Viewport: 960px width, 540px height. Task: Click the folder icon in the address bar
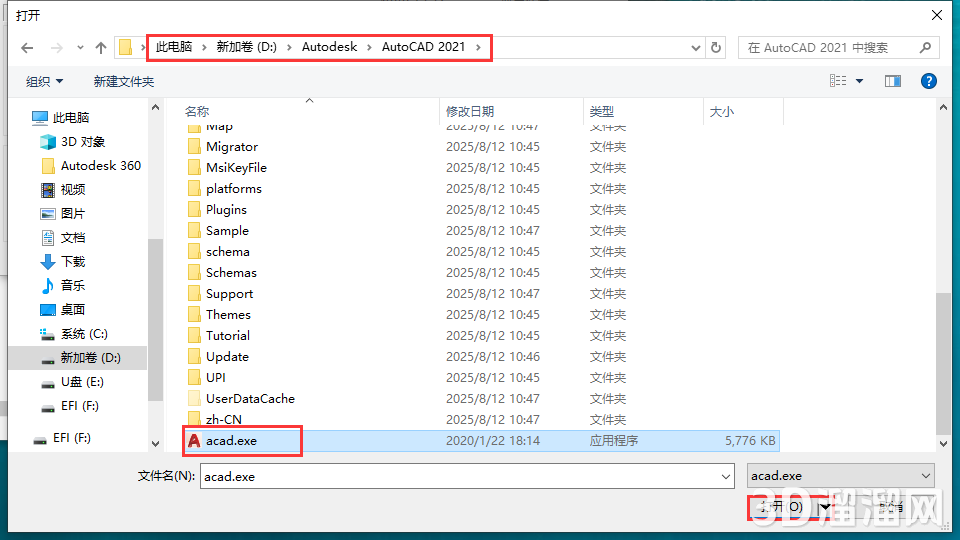click(126, 47)
